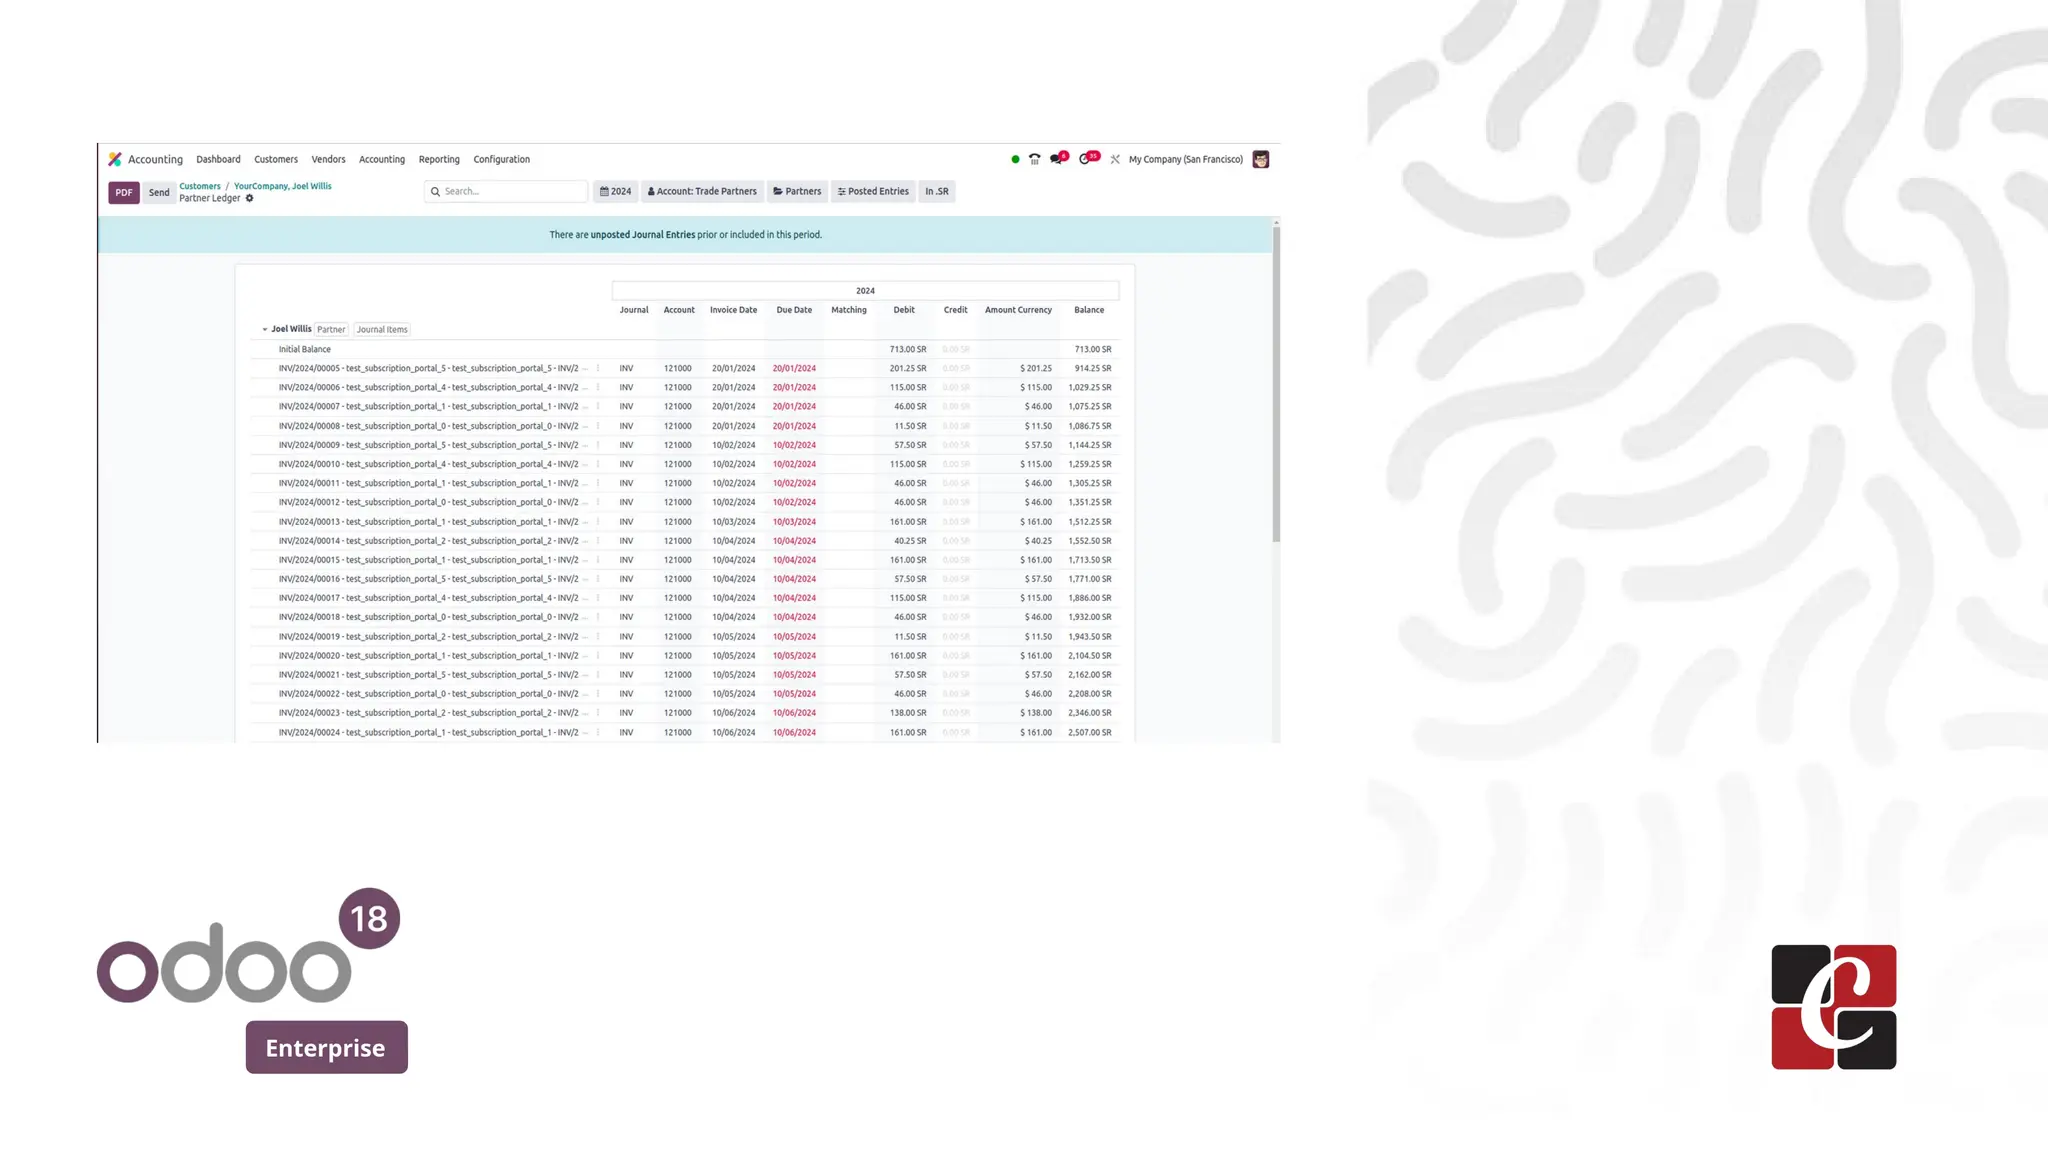The height and width of the screenshot is (1152, 2048).
Task: Open the Partners filter dropdown
Action: pos(797,191)
